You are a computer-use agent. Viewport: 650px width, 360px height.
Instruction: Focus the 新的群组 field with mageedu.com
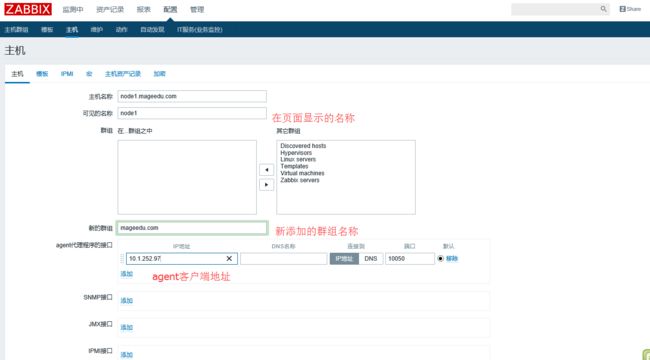click(x=192, y=228)
